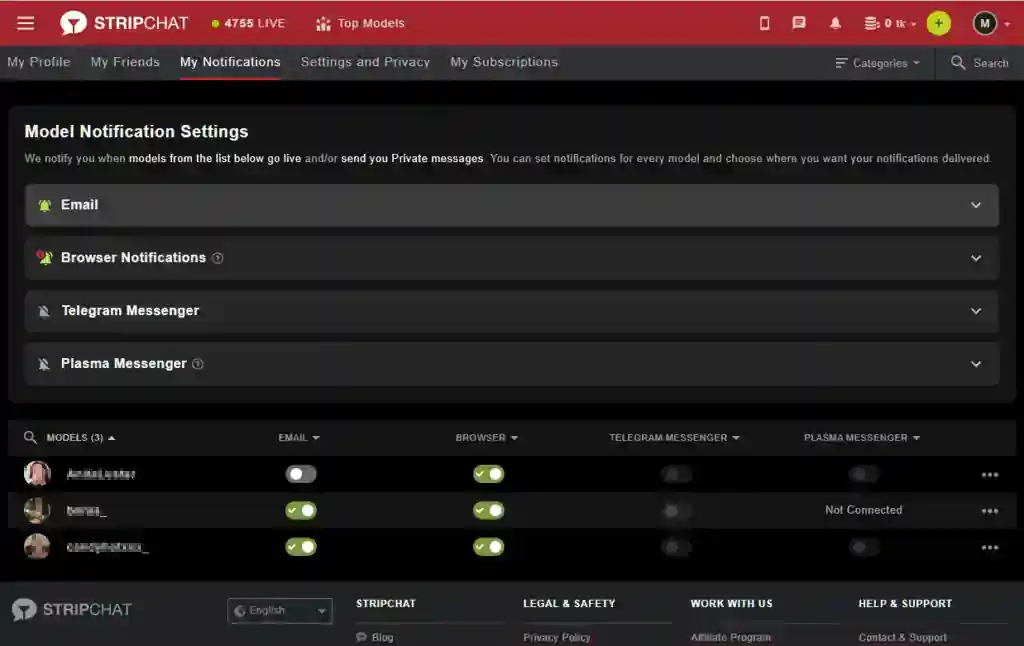This screenshot has height=646, width=1024.
Task: Click Not Connected text in second row
Action: (863, 510)
